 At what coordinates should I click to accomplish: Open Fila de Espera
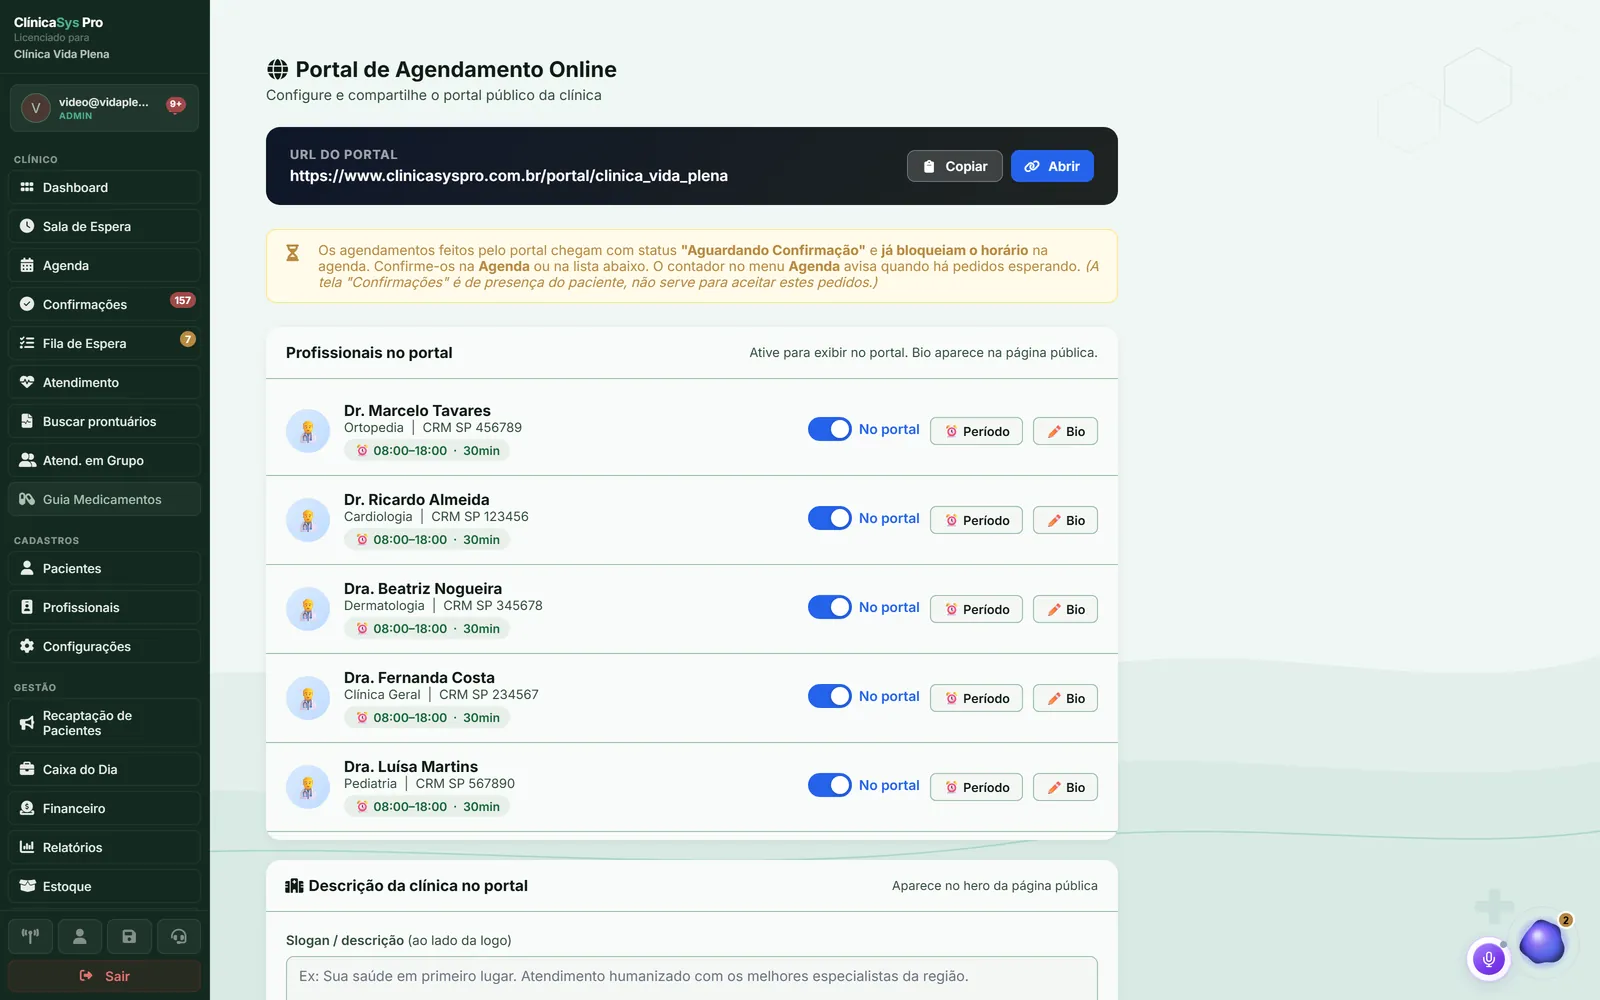[104, 343]
